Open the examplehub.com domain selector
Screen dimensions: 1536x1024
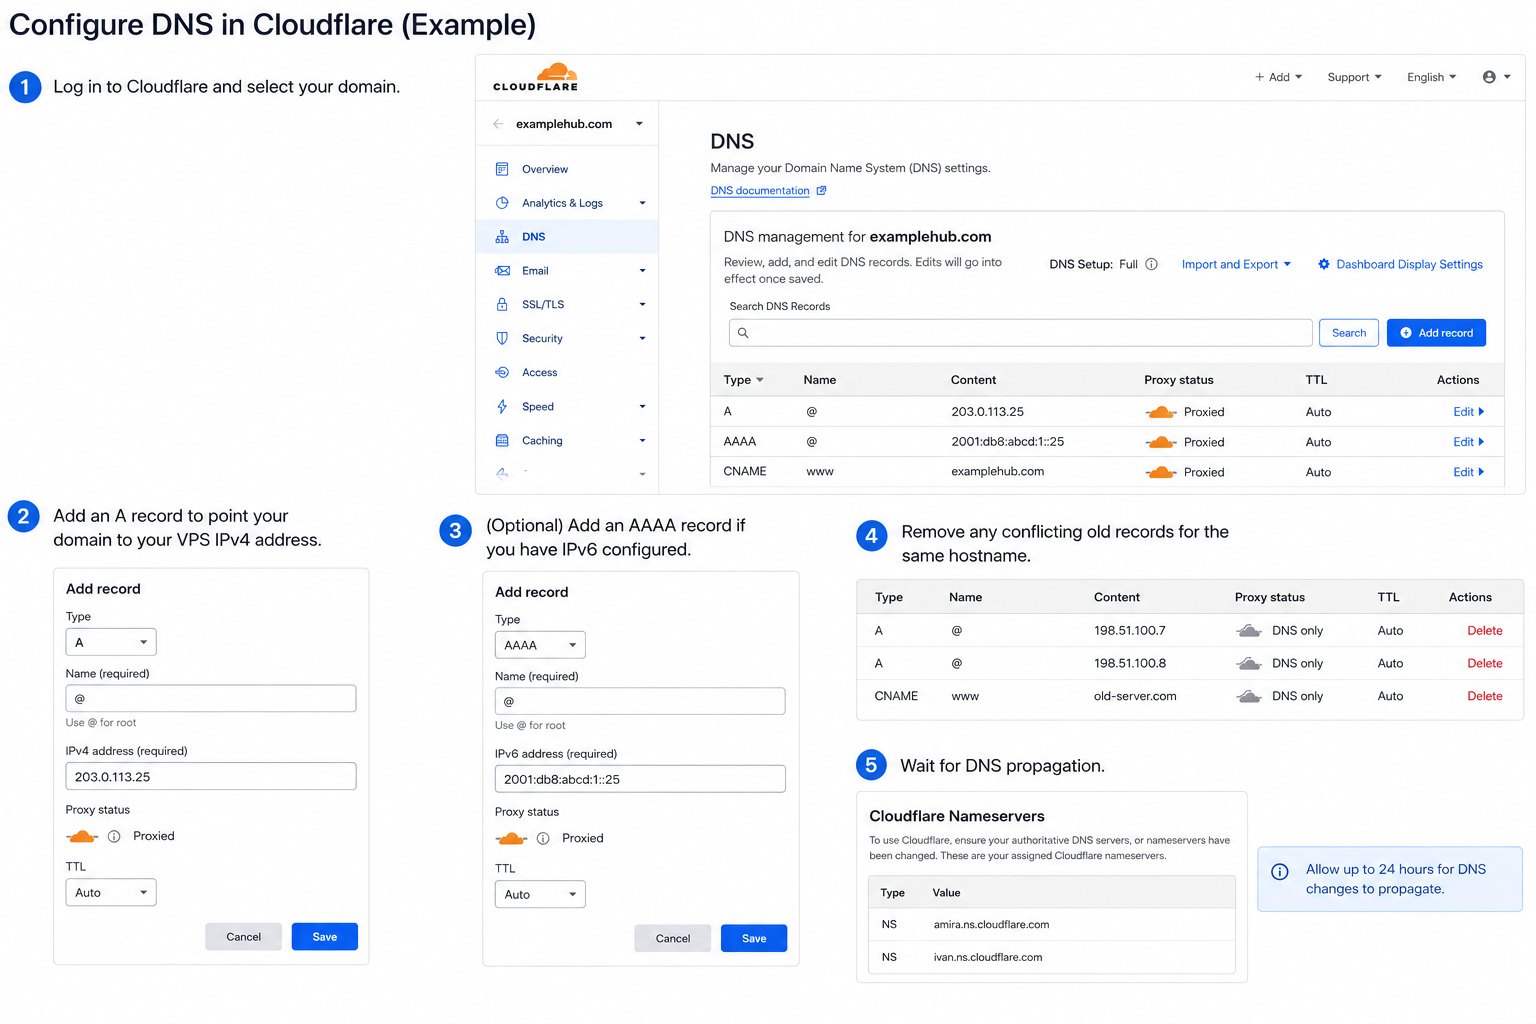579,124
